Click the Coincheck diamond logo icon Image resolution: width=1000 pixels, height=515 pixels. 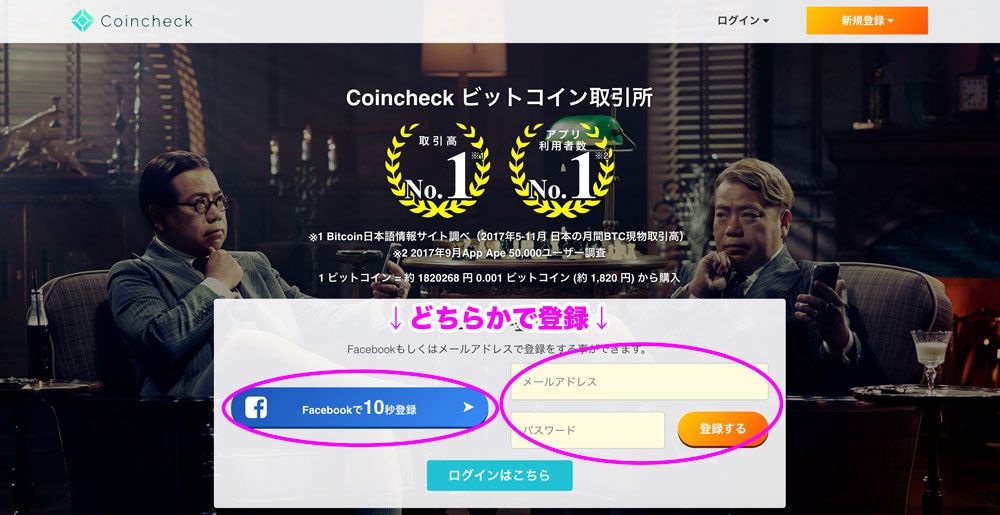tap(82, 21)
